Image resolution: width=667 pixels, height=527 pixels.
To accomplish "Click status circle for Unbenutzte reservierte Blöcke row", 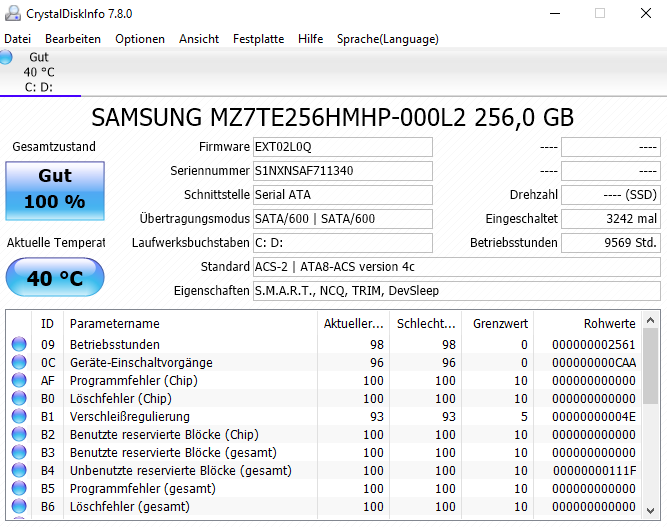I will (19, 470).
